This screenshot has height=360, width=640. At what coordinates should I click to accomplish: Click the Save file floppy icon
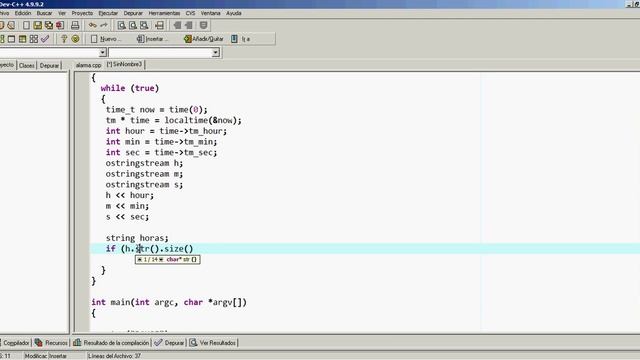38,25
